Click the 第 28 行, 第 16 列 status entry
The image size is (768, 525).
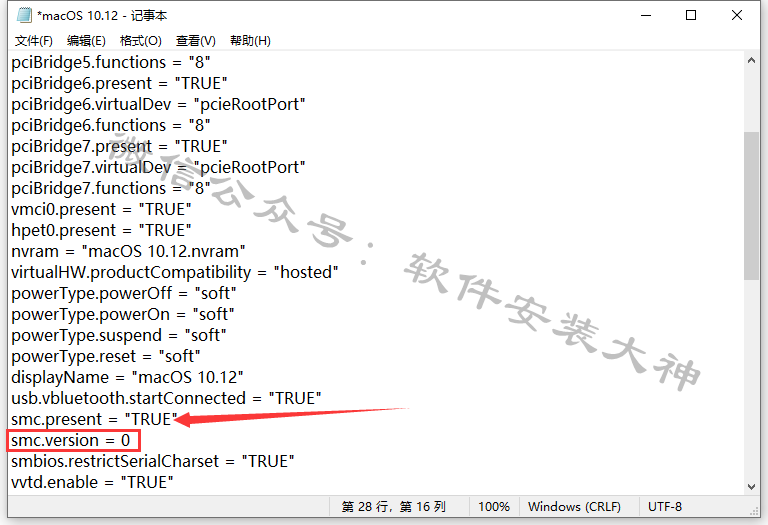click(393, 507)
